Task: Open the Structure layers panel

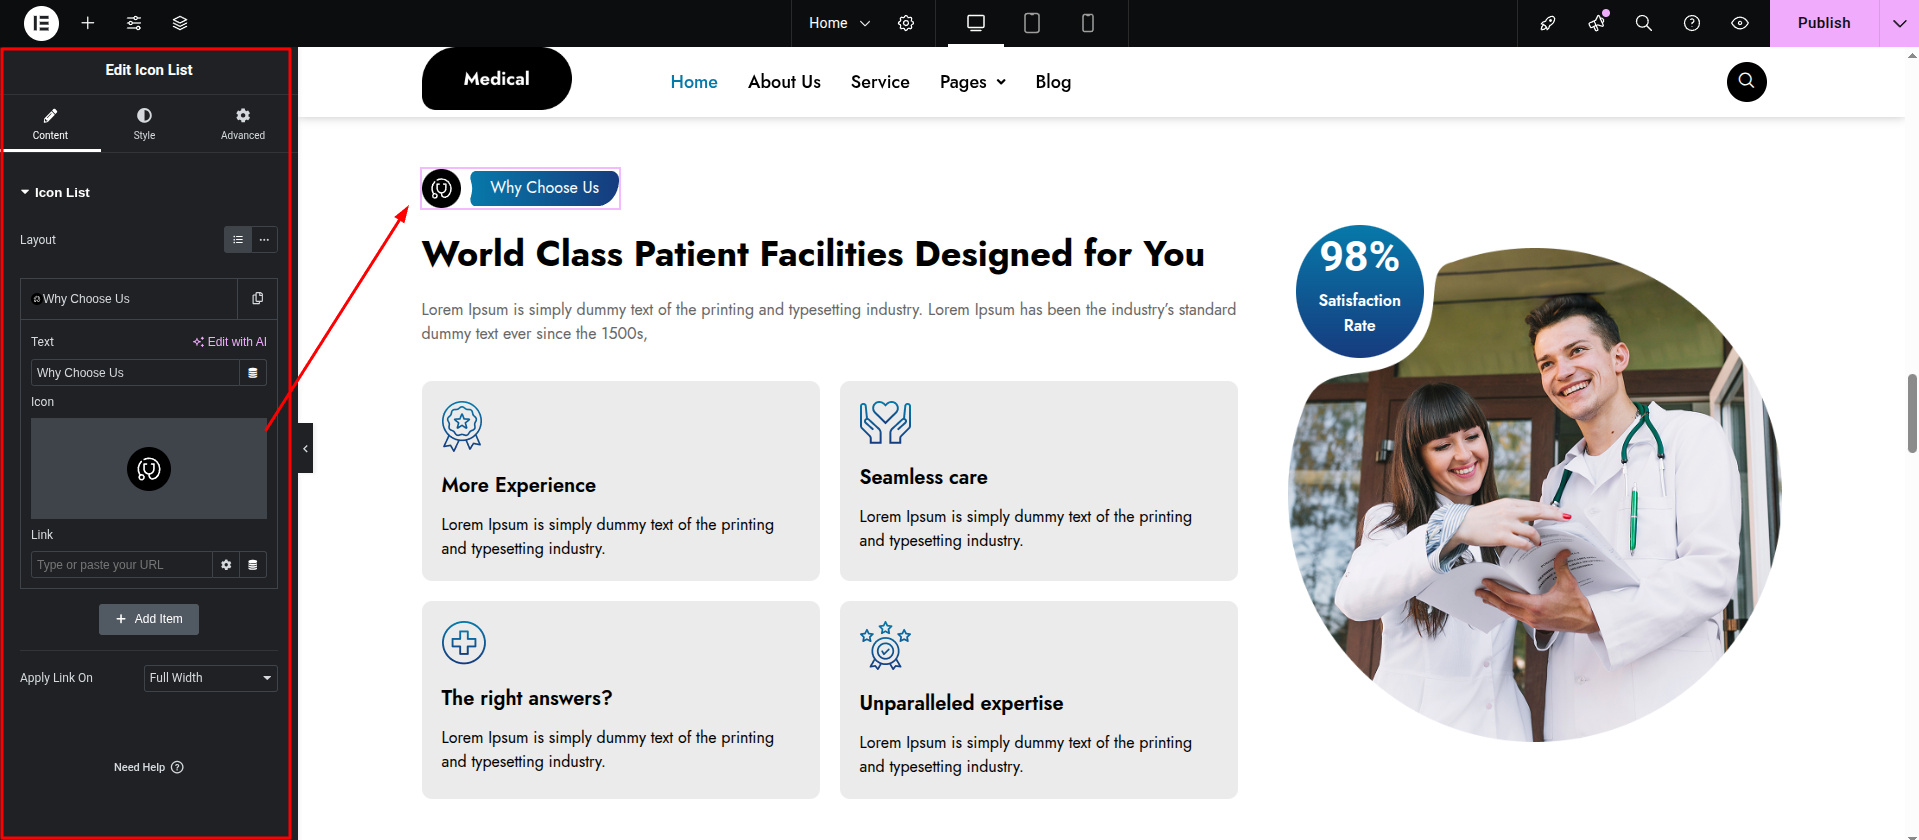Action: click(180, 23)
